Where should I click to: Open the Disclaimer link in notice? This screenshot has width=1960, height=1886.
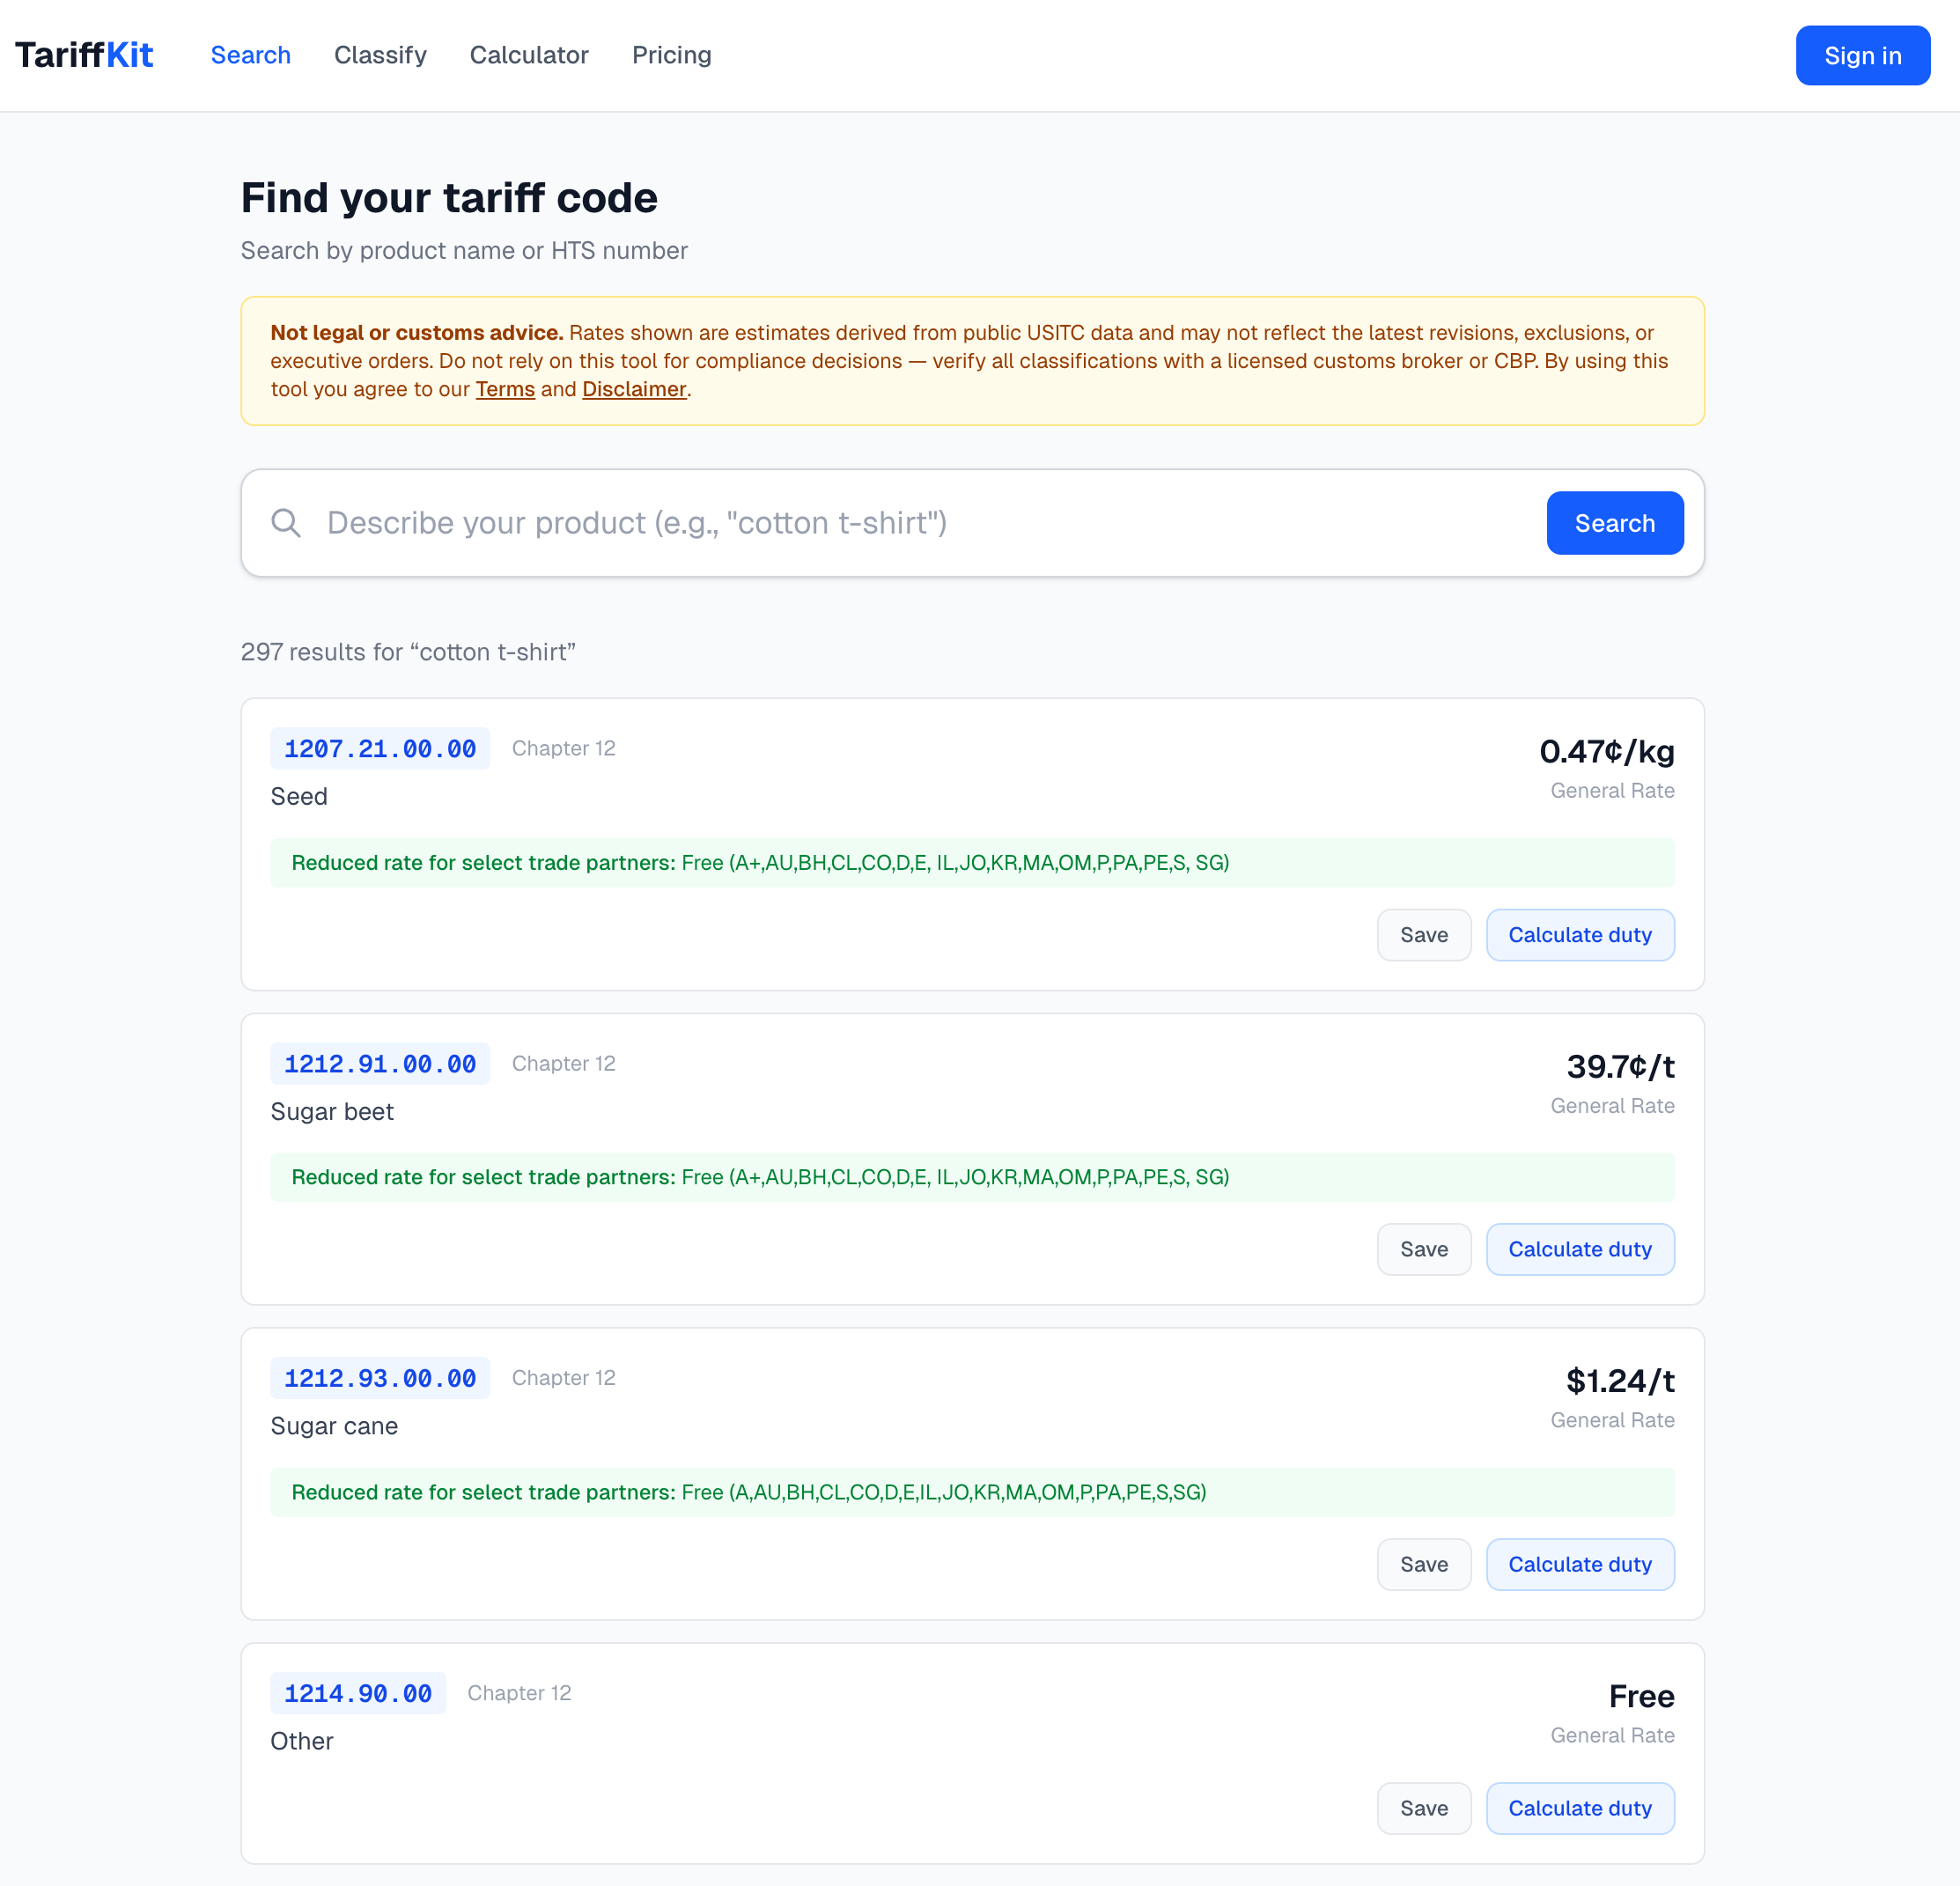tap(634, 389)
